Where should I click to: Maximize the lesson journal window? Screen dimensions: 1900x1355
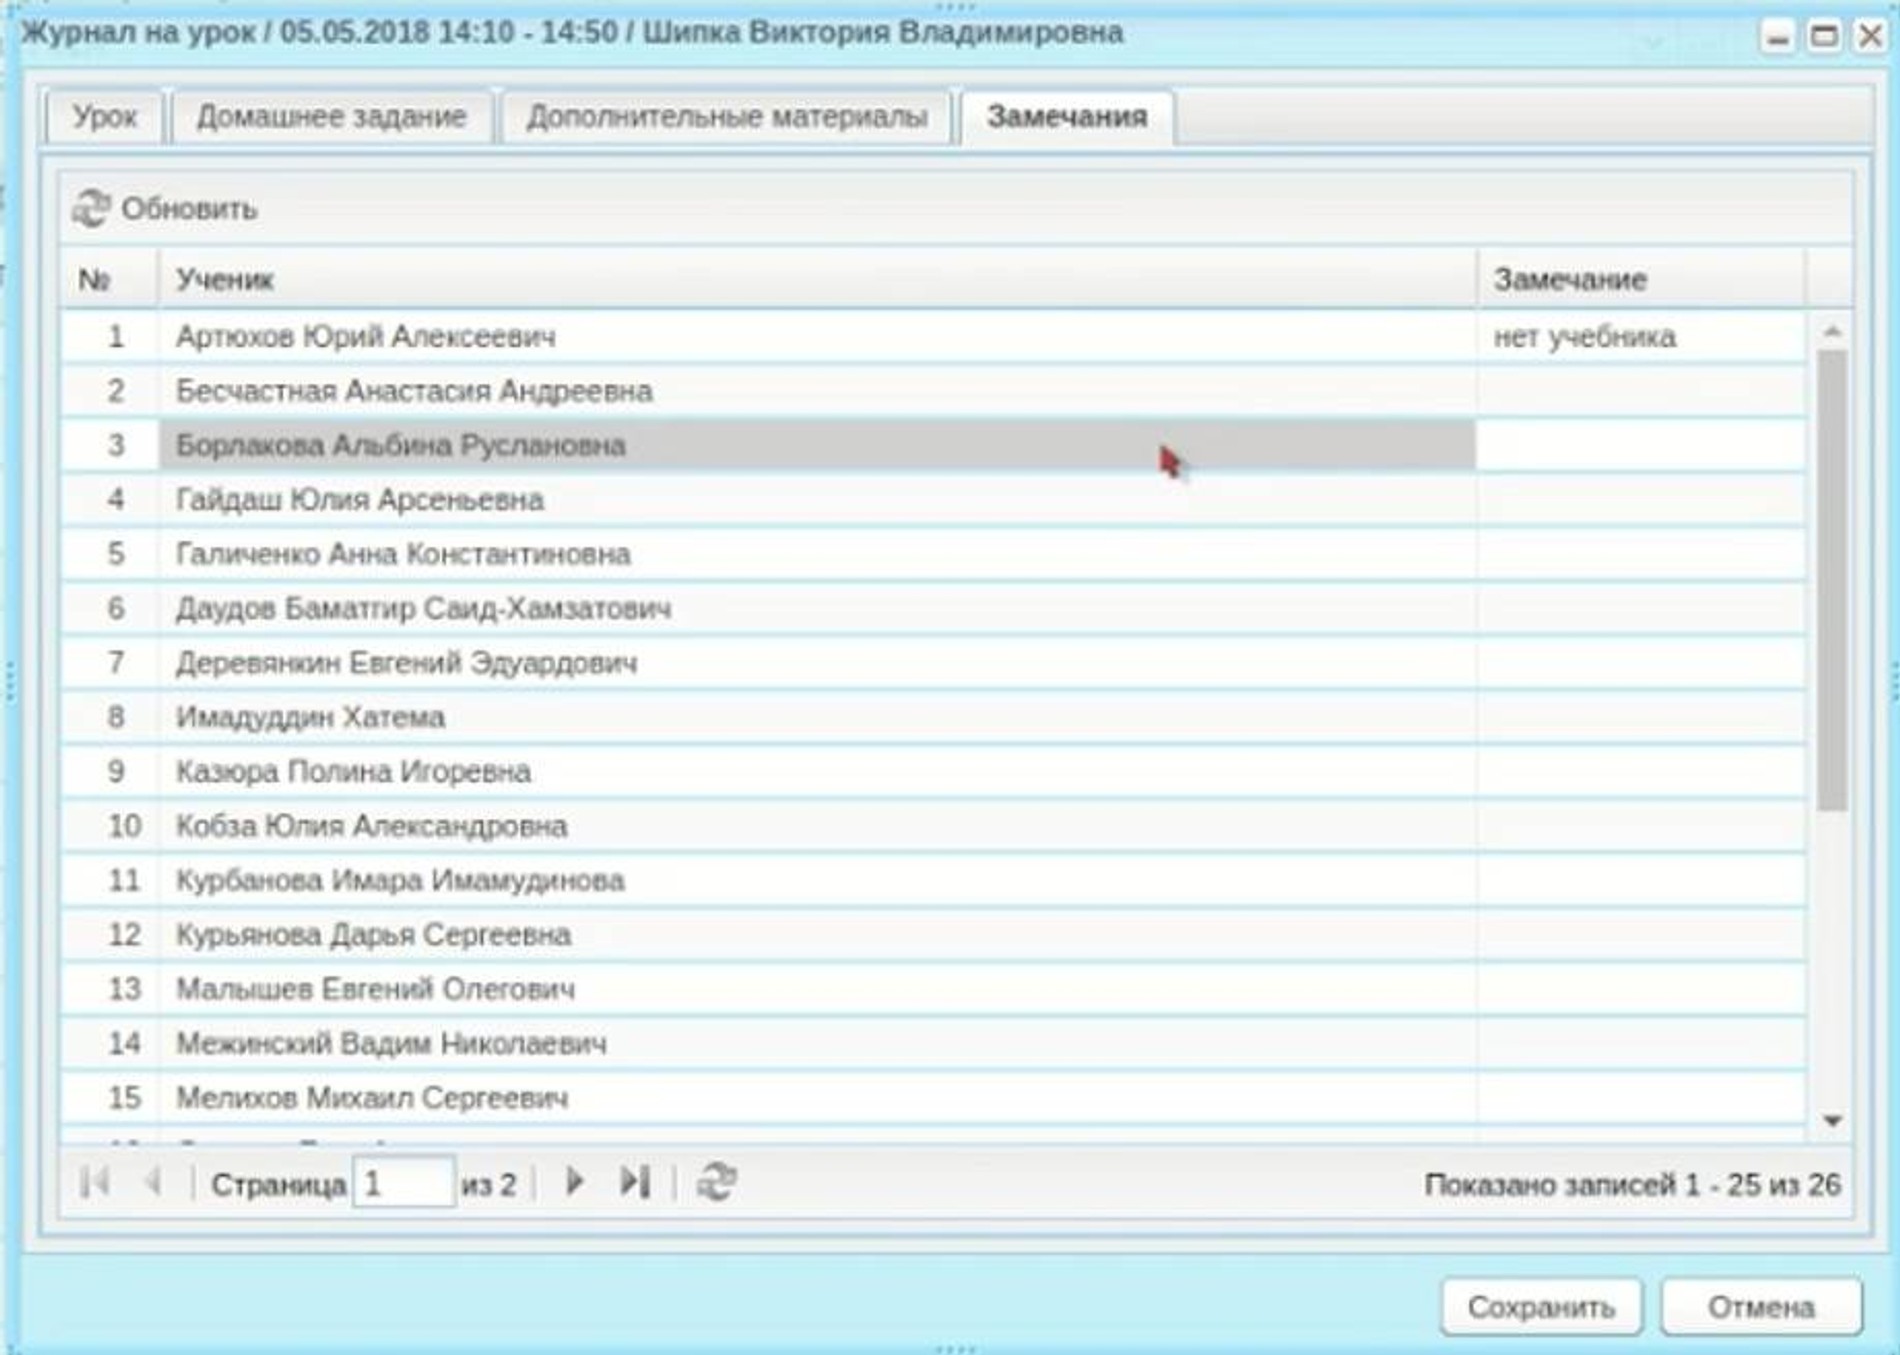click(x=1824, y=37)
